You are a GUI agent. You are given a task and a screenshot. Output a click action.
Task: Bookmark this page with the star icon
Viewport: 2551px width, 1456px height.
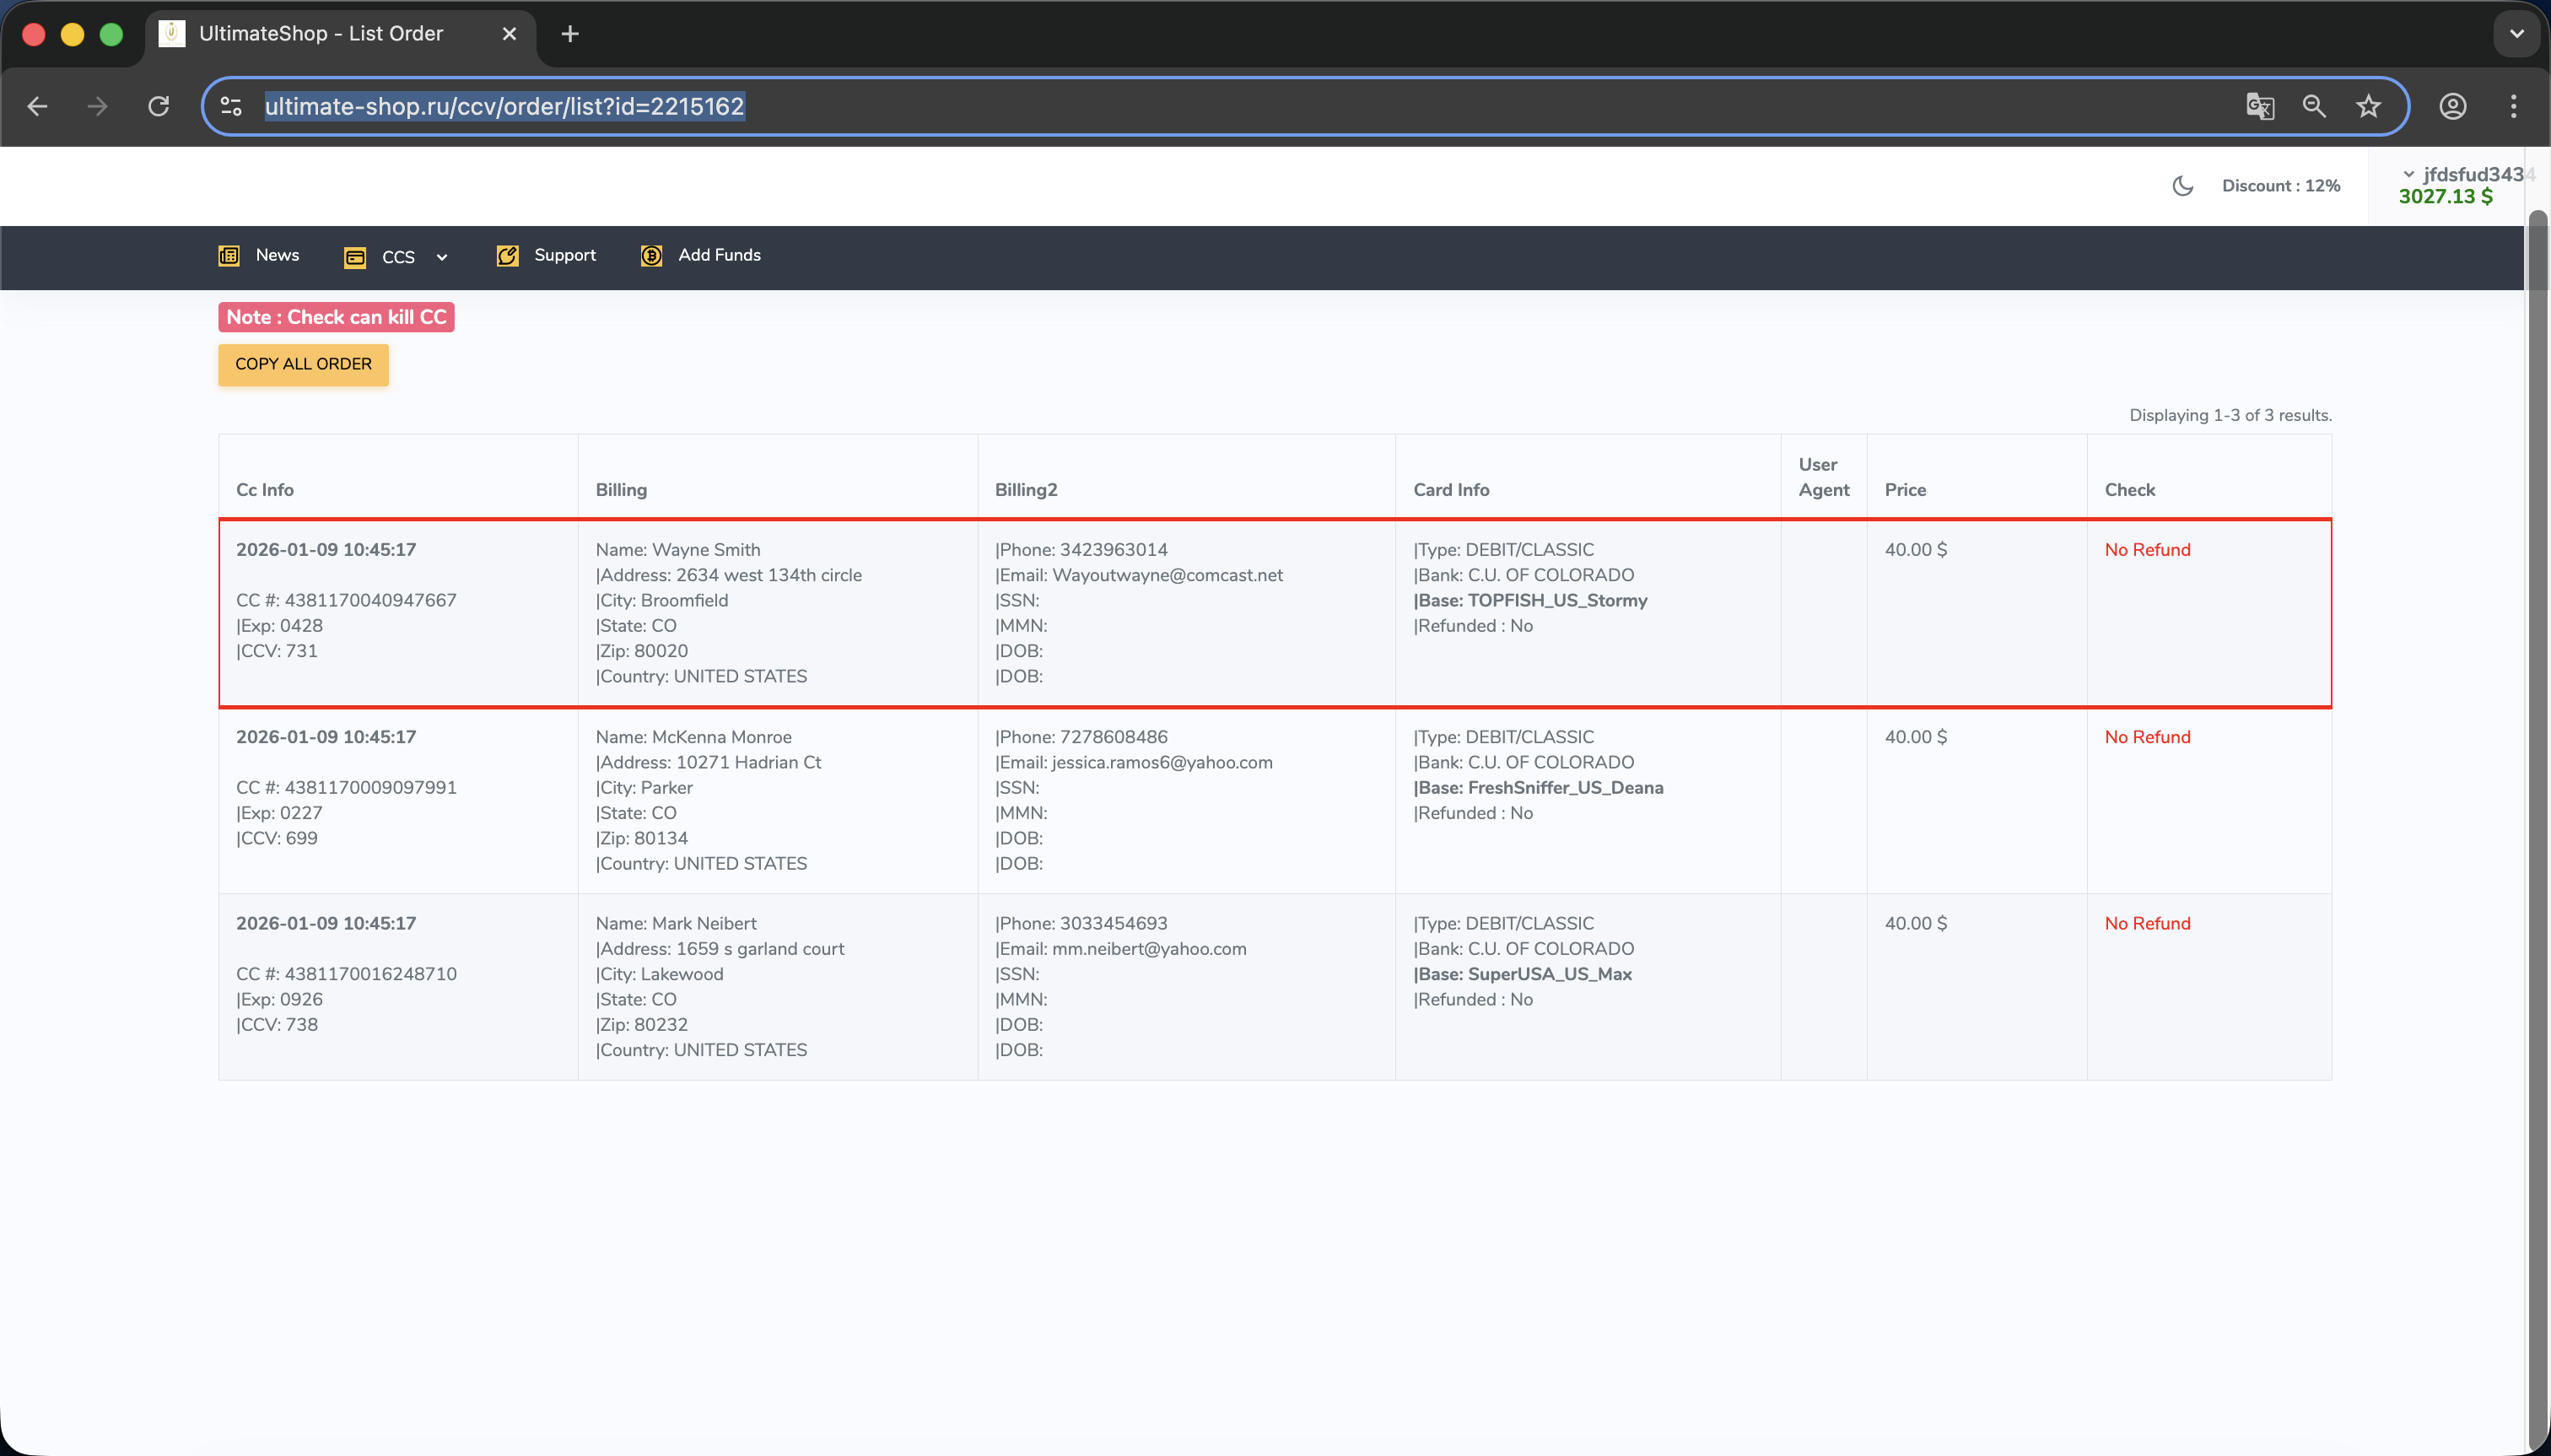click(x=2368, y=106)
